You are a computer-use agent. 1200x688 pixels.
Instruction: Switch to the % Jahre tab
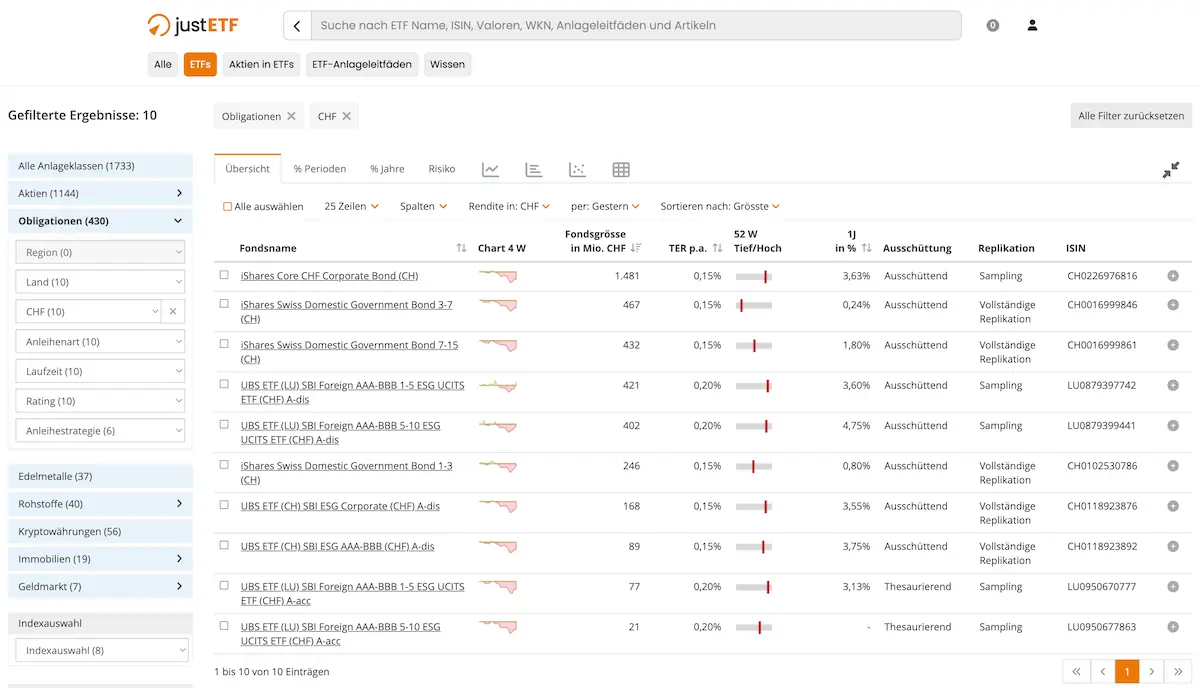387,169
